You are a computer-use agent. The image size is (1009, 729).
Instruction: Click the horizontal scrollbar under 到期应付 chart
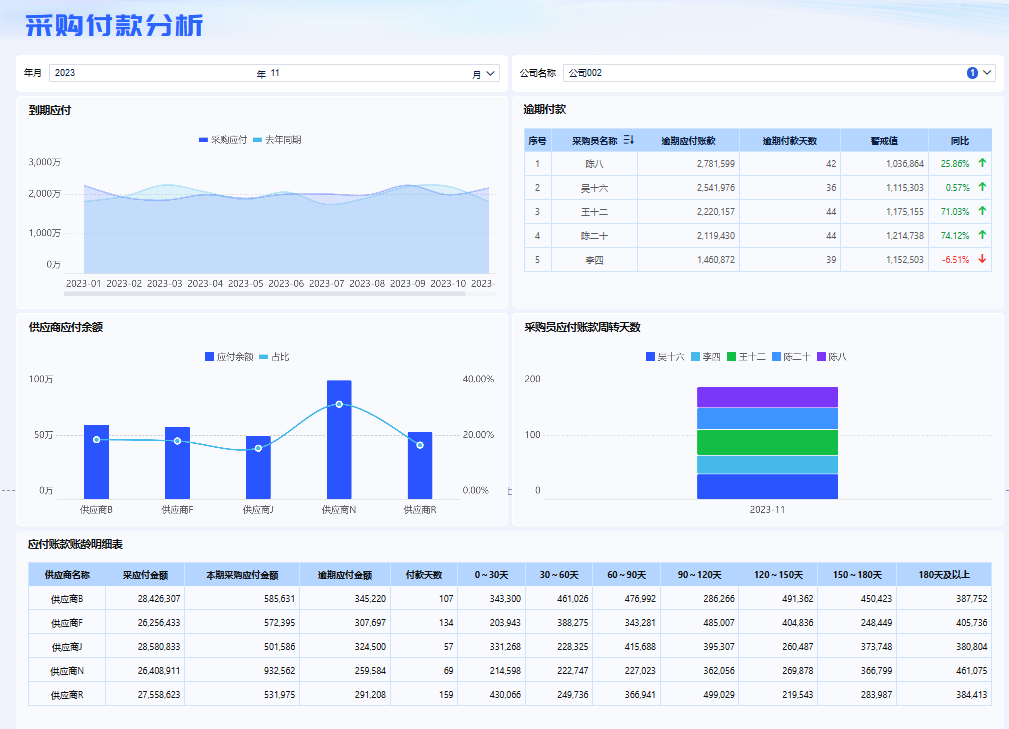click(264, 294)
